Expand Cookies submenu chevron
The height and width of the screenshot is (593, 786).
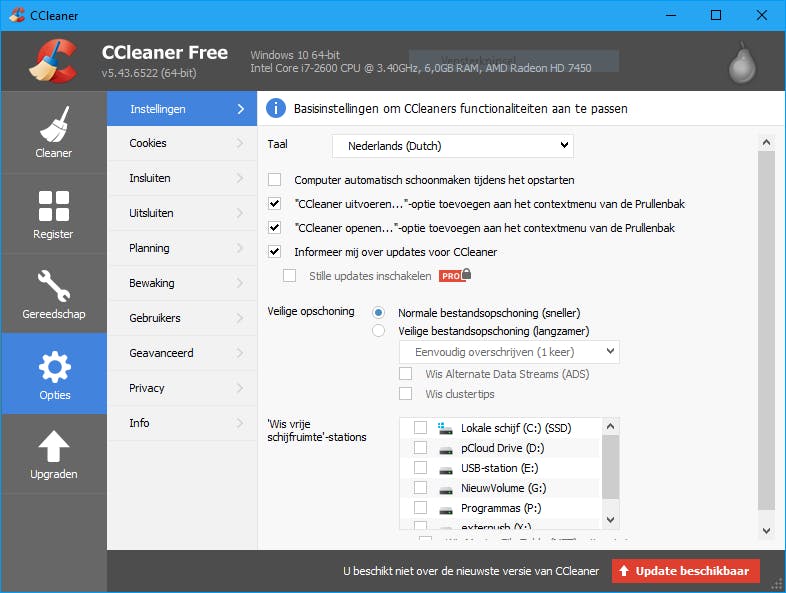click(240, 143)
